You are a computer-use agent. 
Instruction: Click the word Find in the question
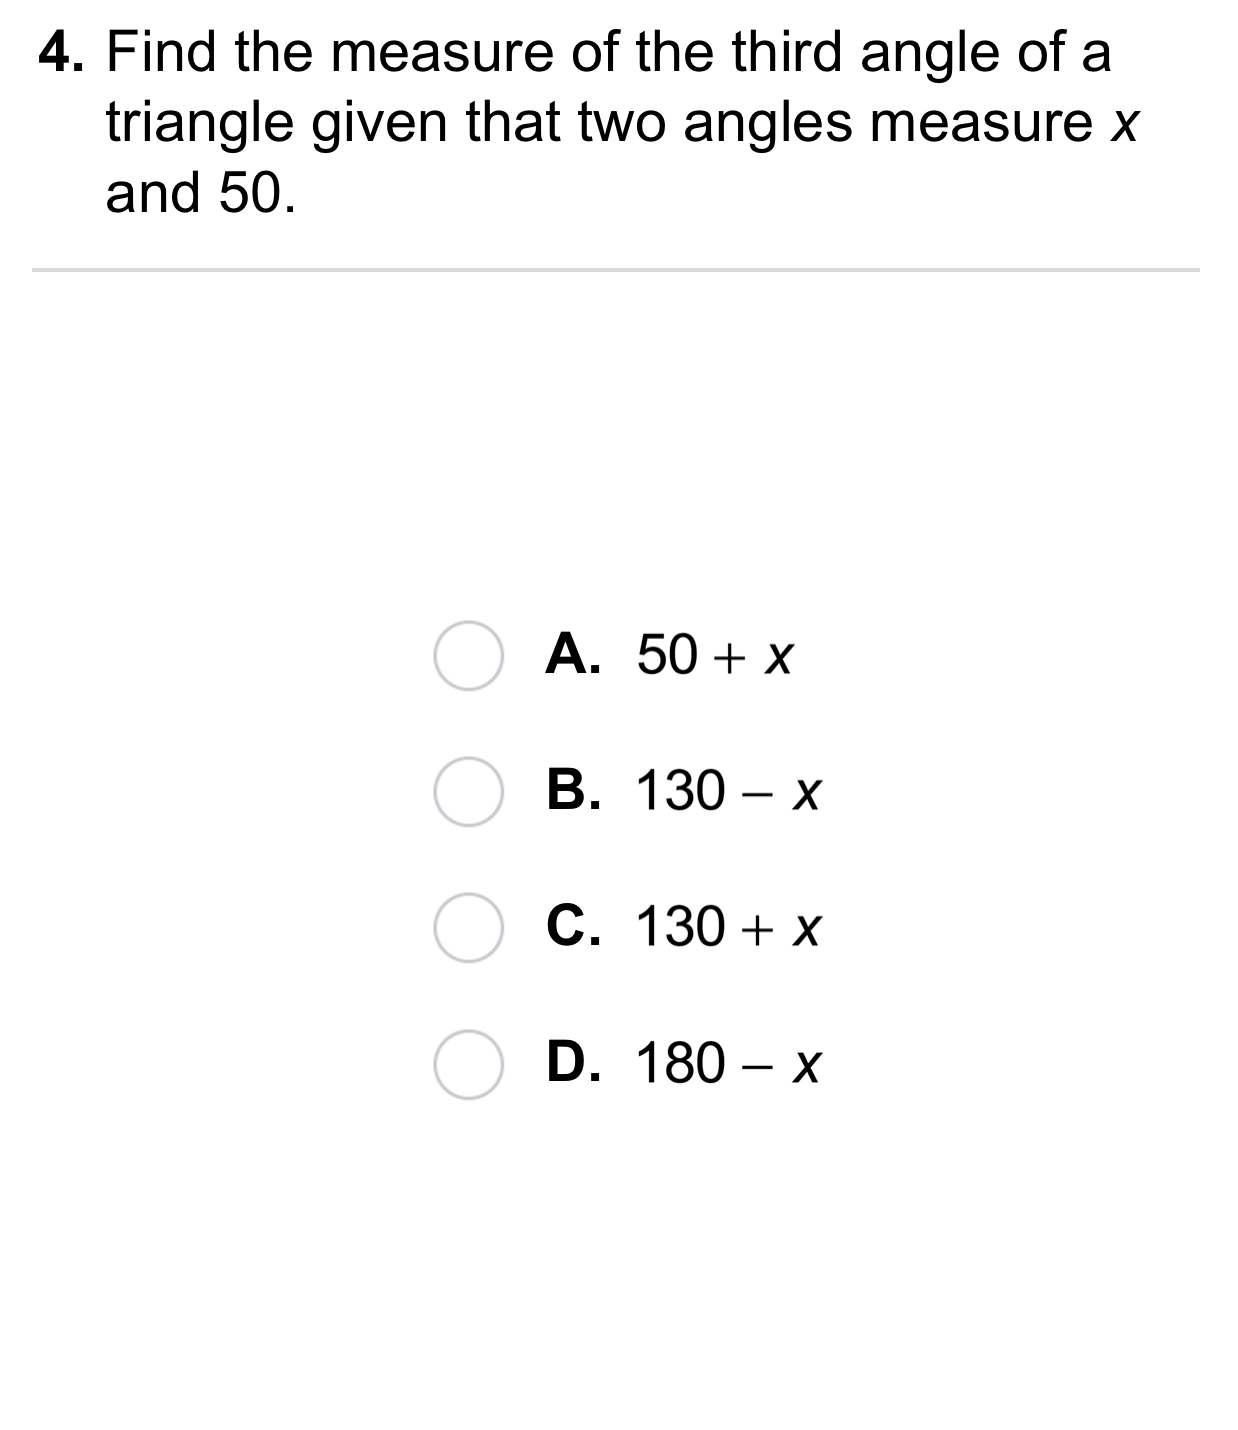pyautogui.click(x=163, y=53)
